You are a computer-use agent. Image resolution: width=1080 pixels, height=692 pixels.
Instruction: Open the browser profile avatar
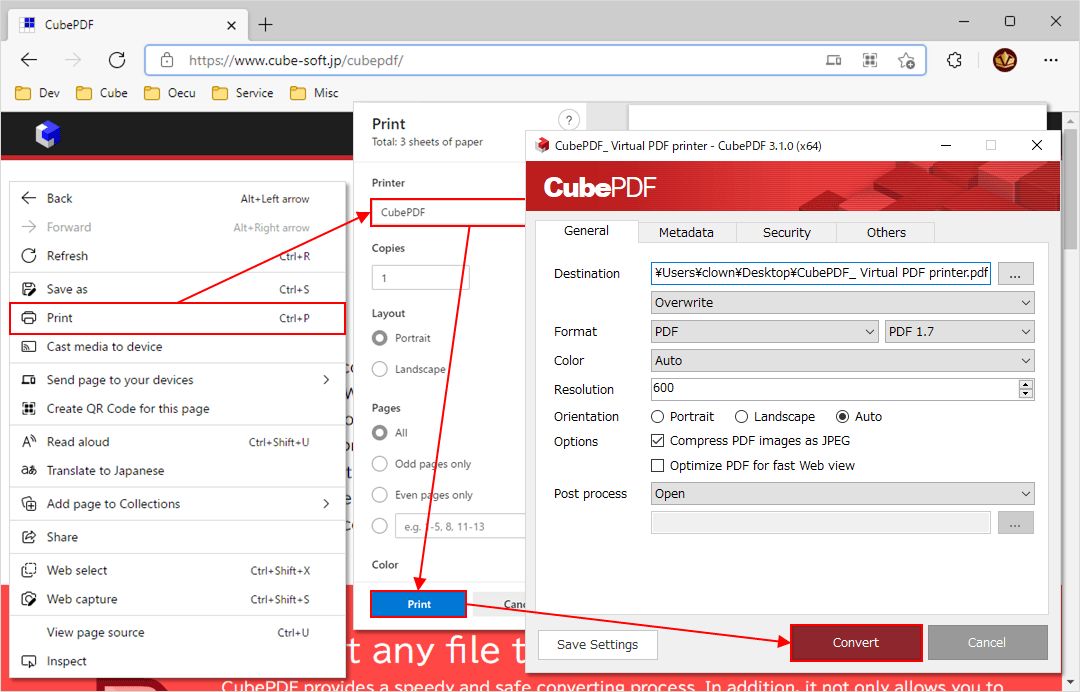click(x=1004, y=59)
